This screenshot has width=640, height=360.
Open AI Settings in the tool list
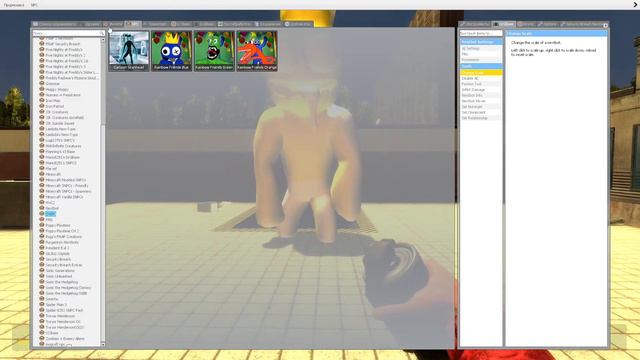[x=481, y=48]
